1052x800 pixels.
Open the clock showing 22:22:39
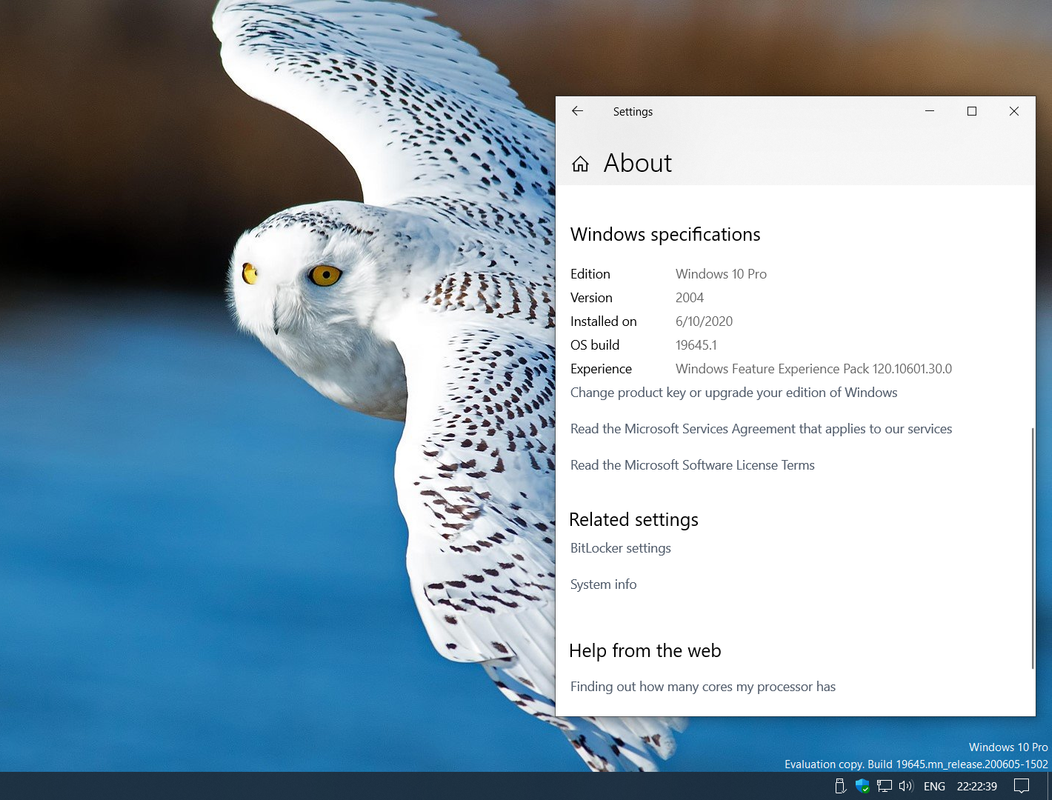click(977, 787)
